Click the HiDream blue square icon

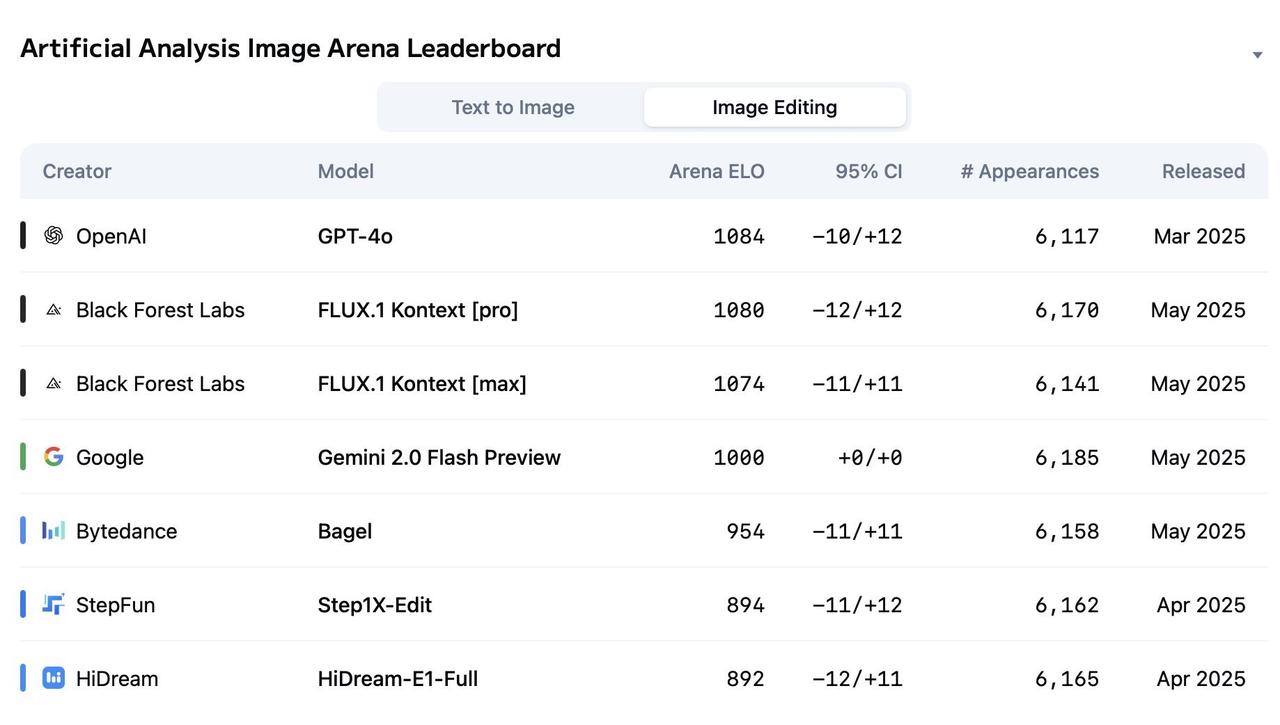[x=53, y=678]
